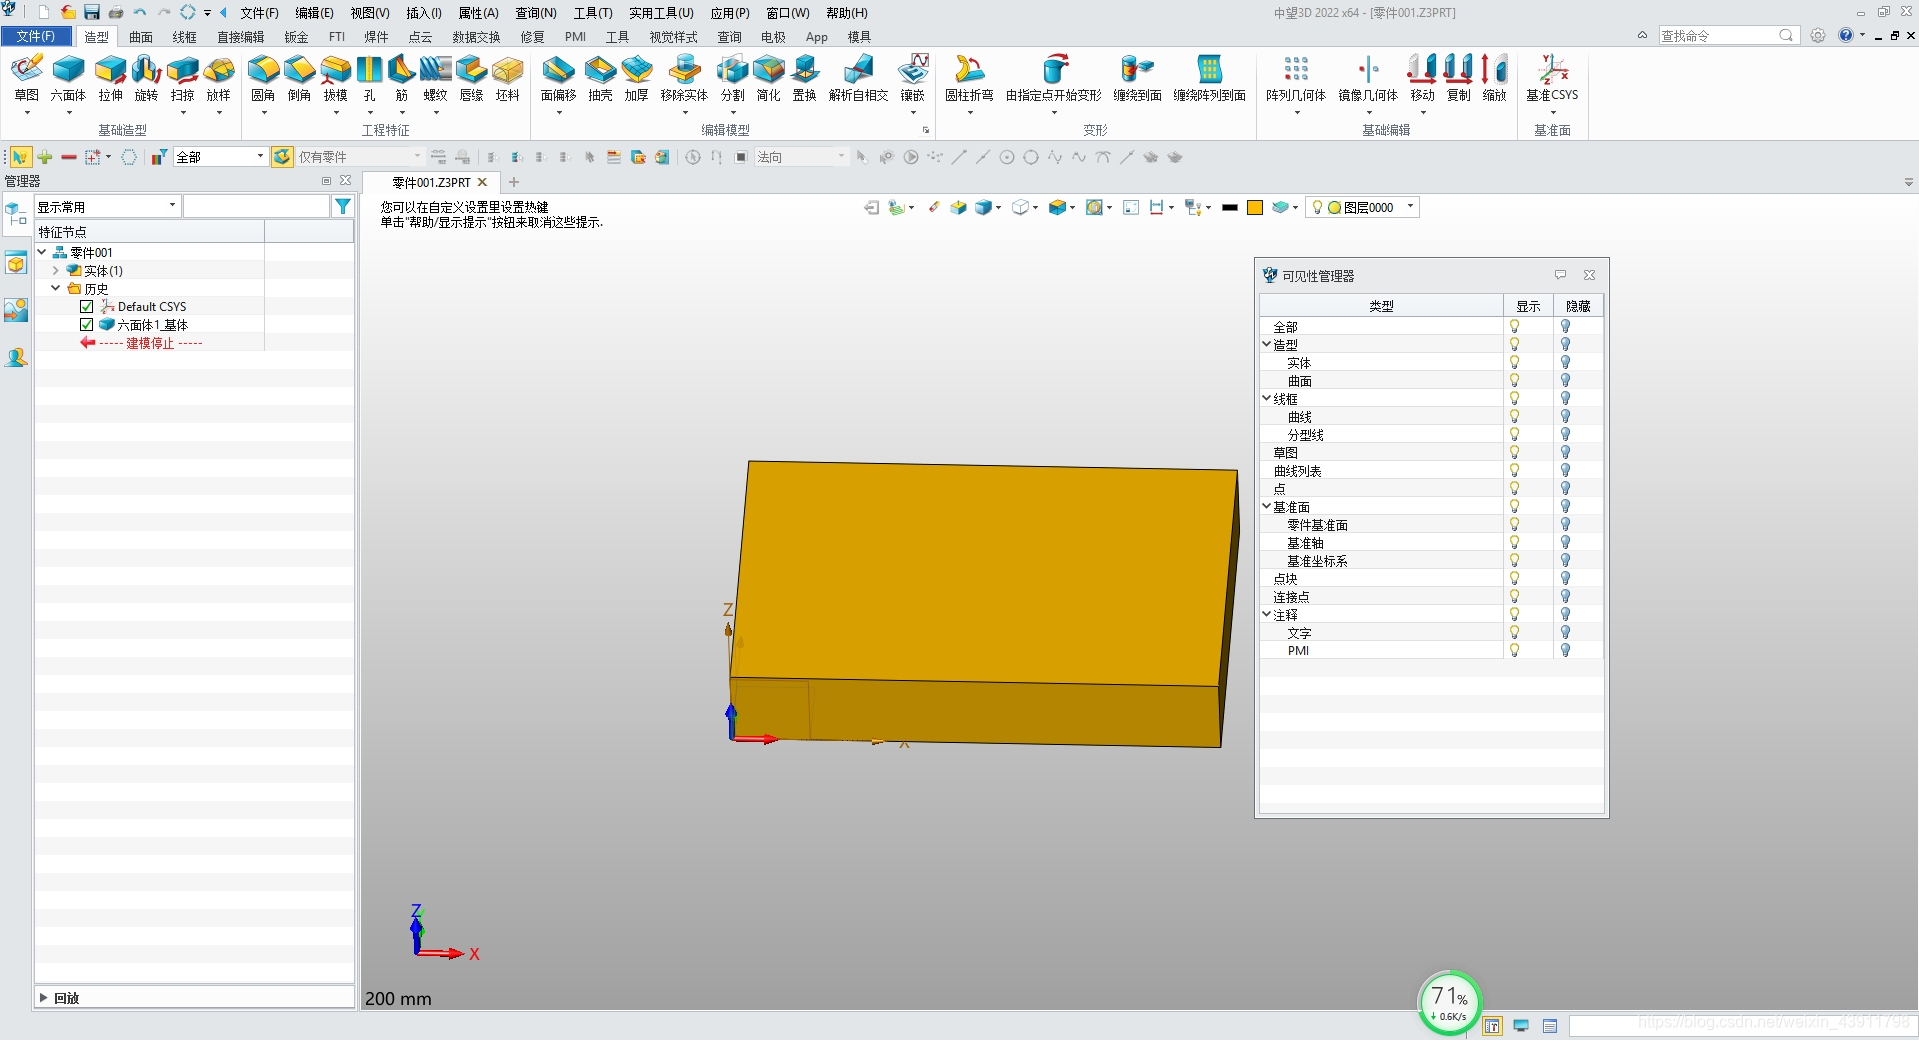Viewport: 1919px width, 1040px height.
Task: Click the 显示 column header
Action: [x=1528, y=306]
